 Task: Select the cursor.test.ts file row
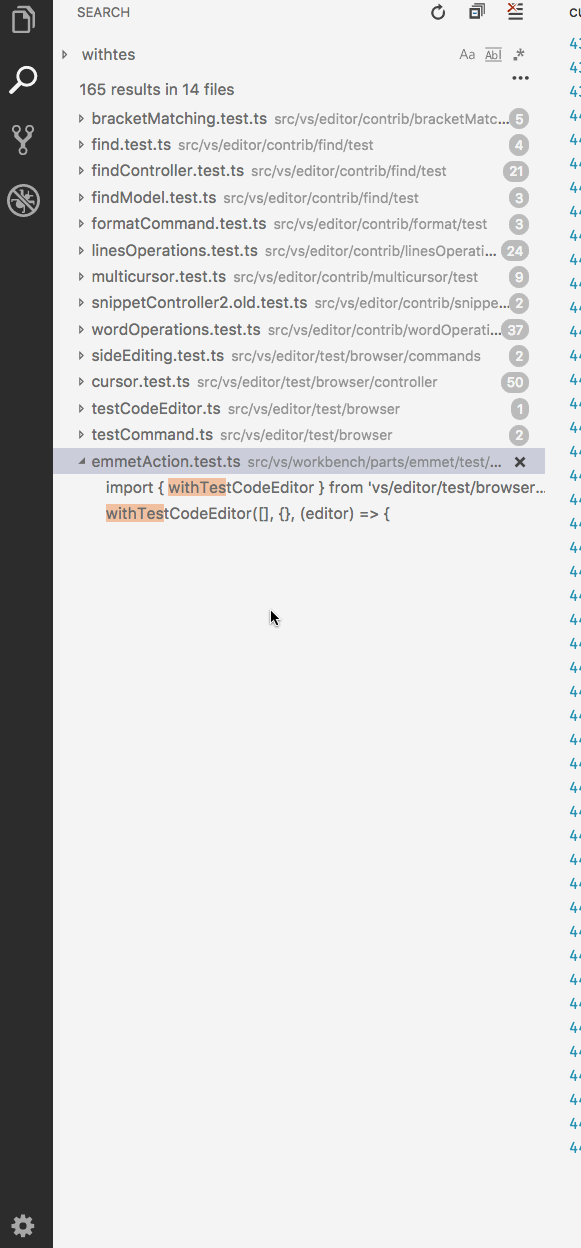[x=299, y=382]
